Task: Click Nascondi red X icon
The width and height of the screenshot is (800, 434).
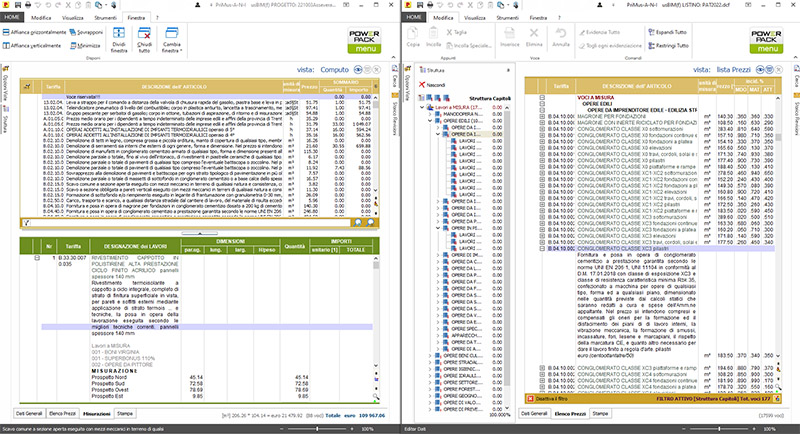Action: (x=422, y=85)
